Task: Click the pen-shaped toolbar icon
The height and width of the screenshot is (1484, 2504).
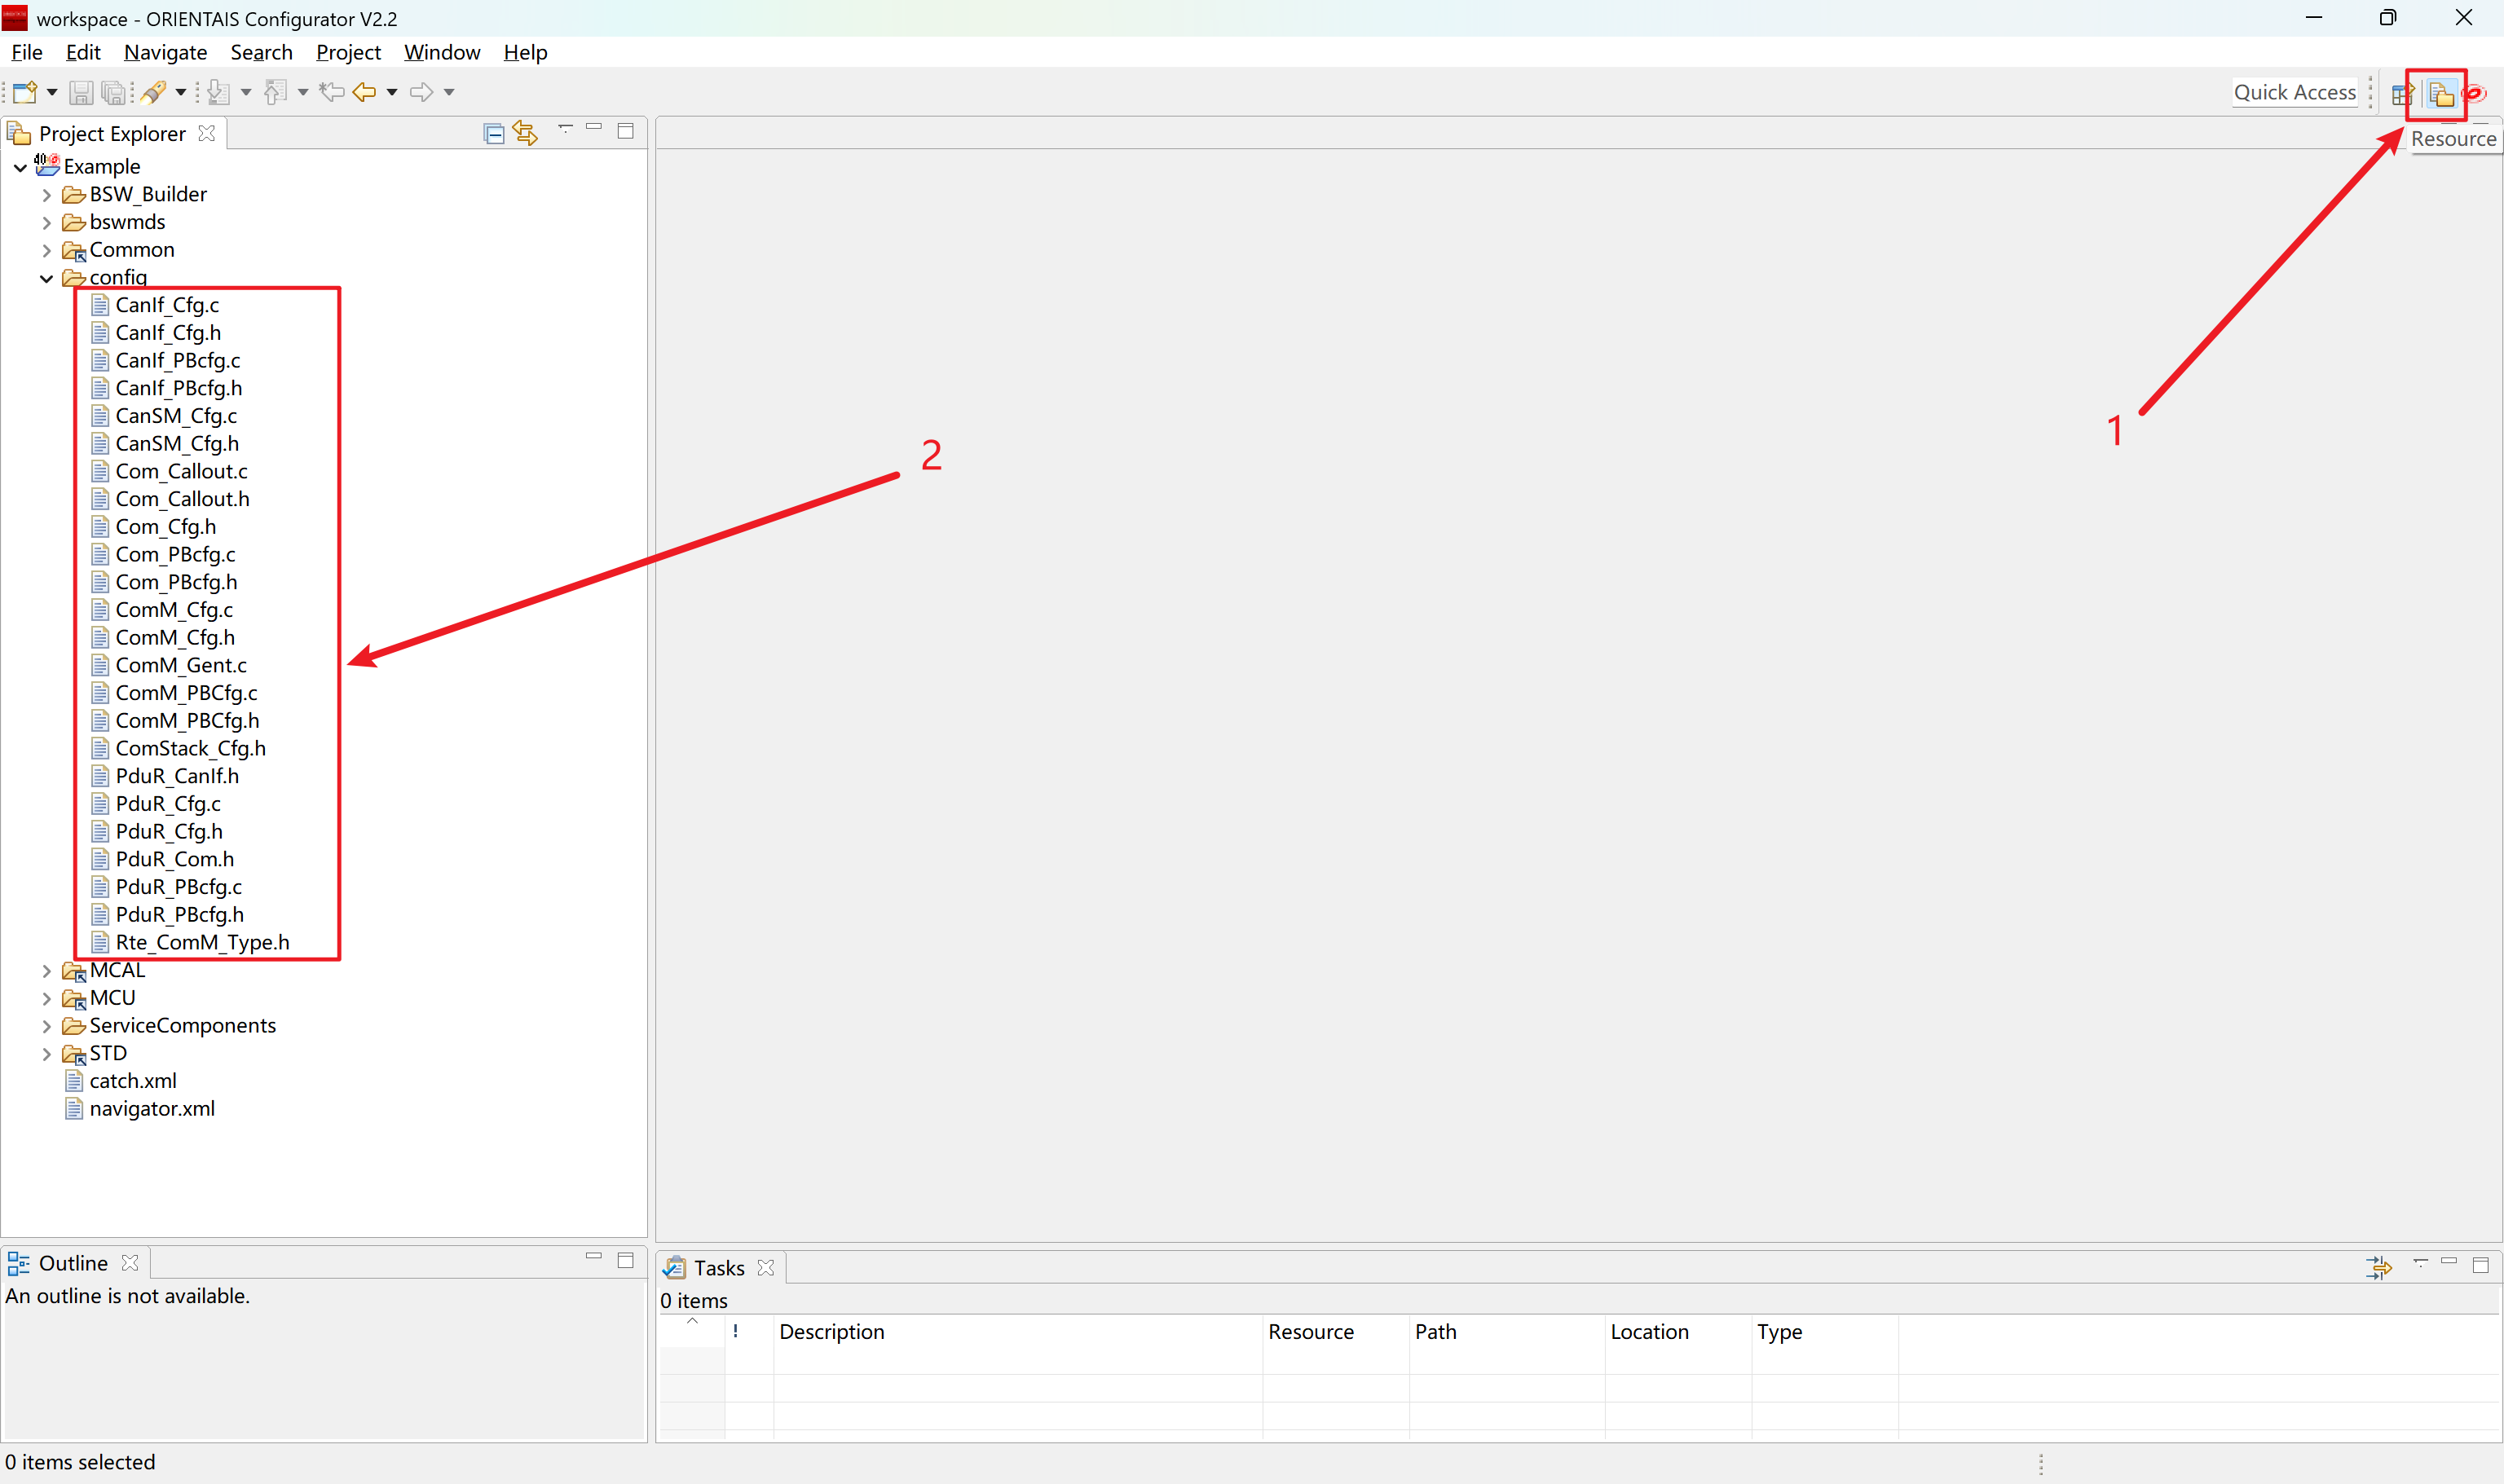Action: pyautogui.click(x=153, y=92)
